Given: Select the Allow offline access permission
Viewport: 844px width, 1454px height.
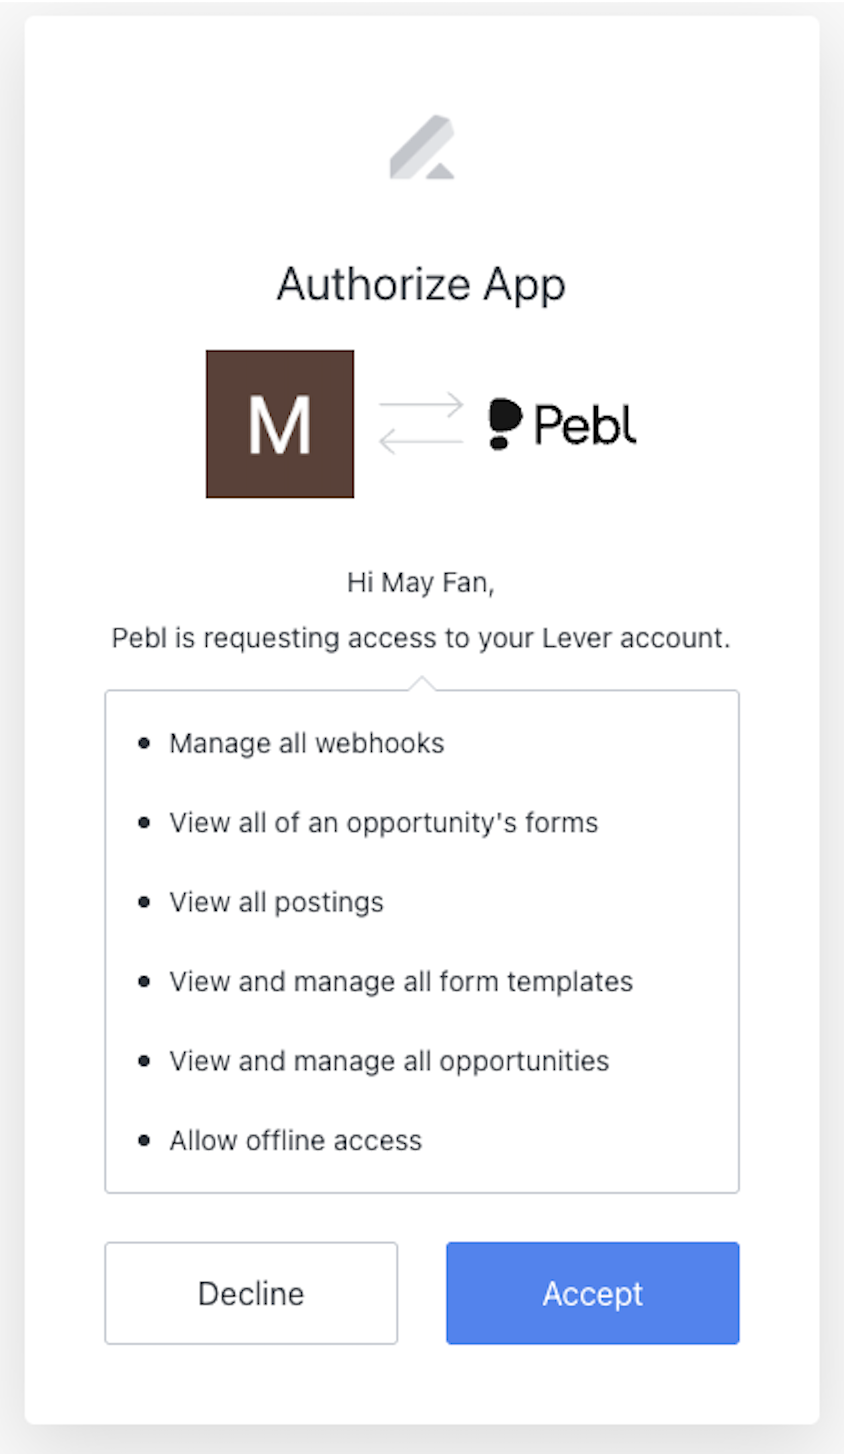Looking at the screenshot, I should [x=295, y=1140].
